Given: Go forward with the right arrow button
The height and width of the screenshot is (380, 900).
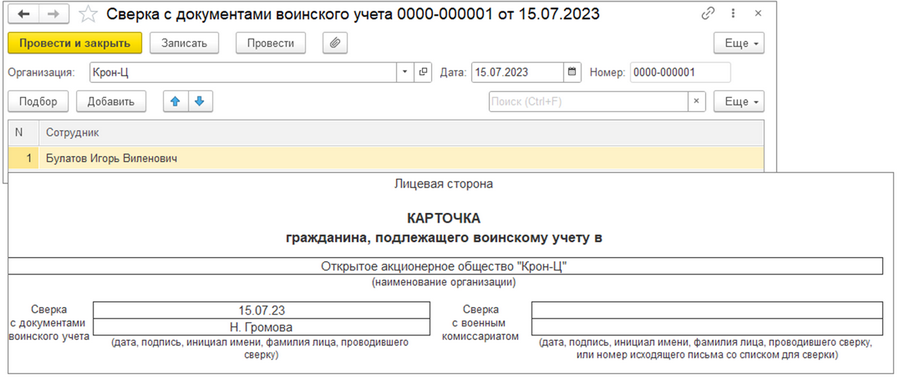Looking at the screenshot, I should click(53, 13).
